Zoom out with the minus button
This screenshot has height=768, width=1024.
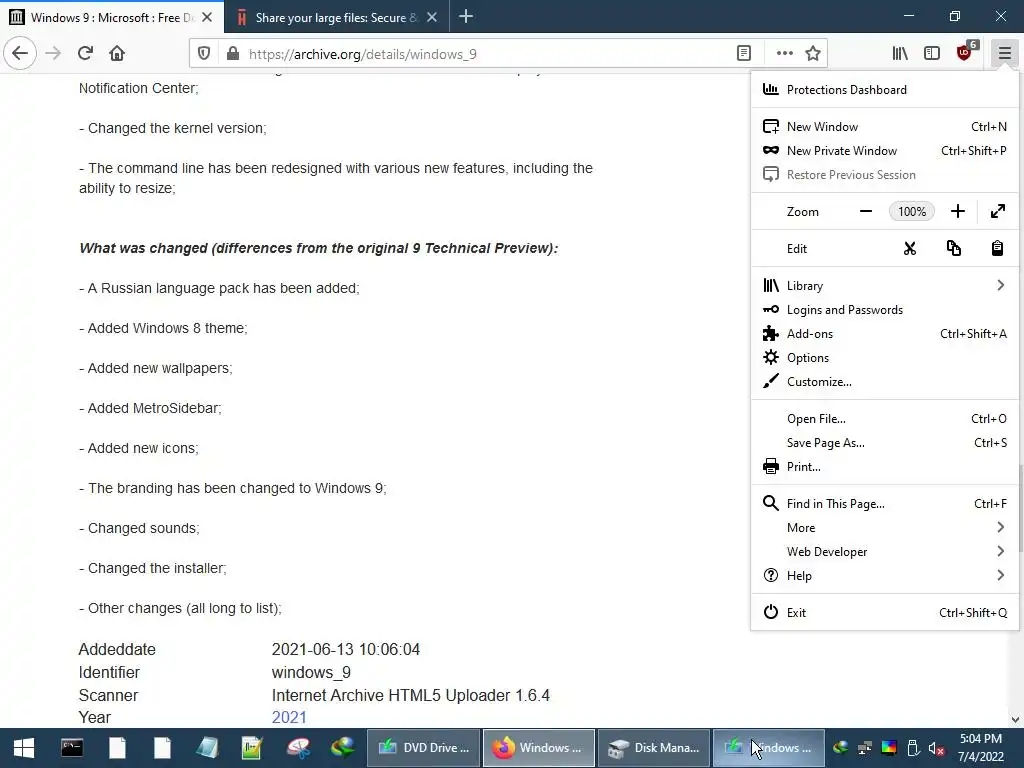pyautogui.click(x=866, y=211)
